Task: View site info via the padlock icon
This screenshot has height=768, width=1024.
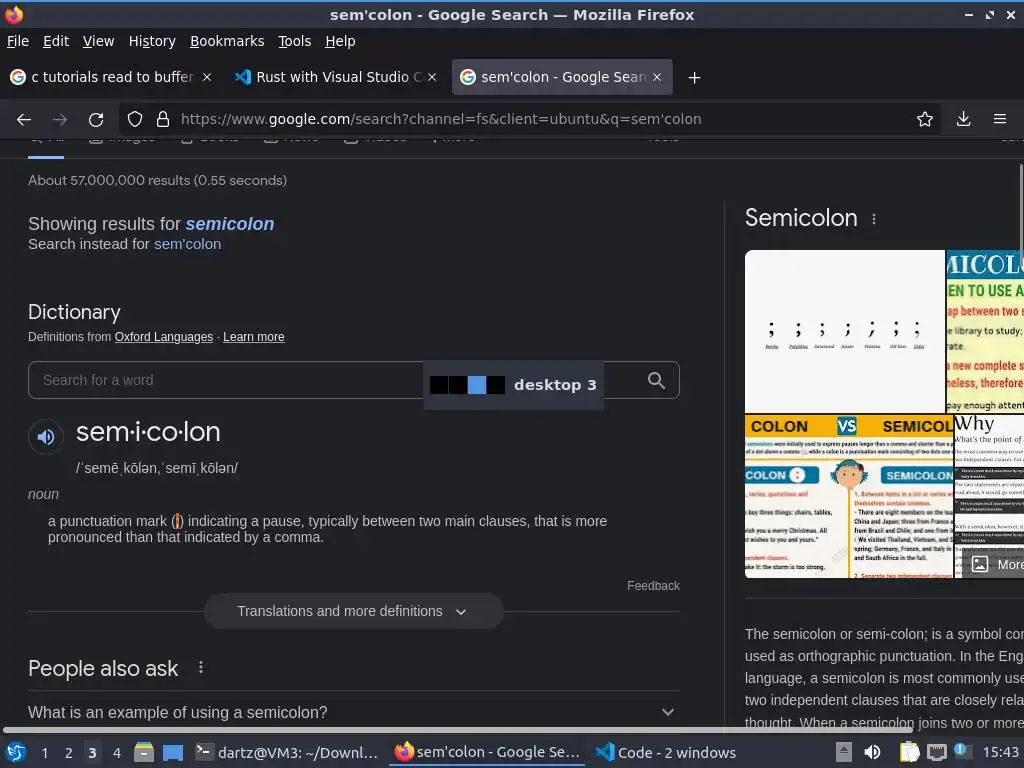Action: click(x=163, y=120)
